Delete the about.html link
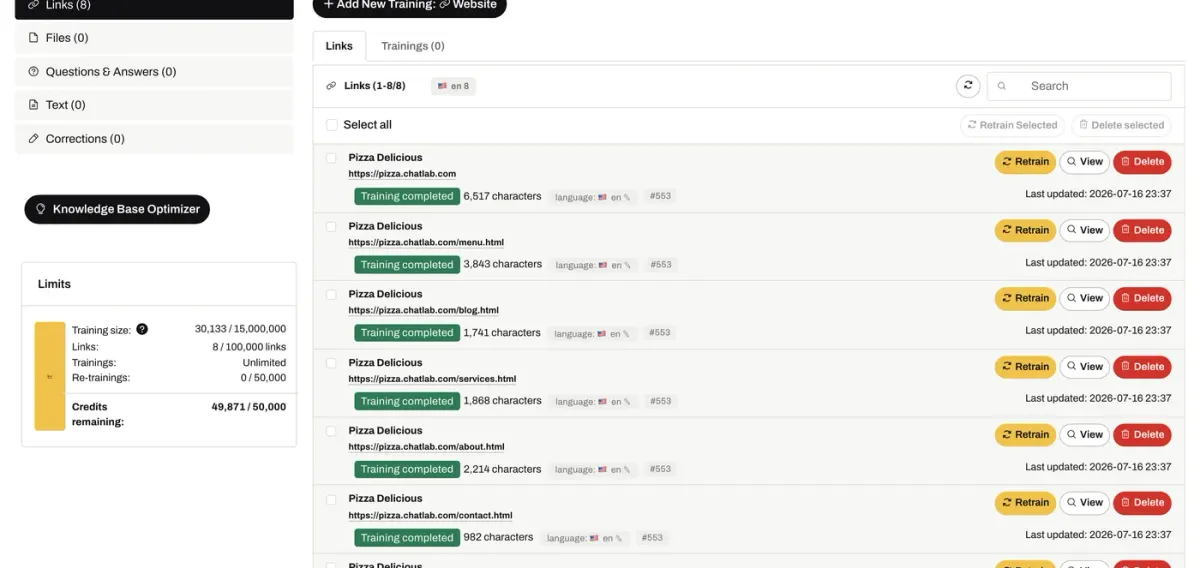1200x568 pixels. tap(1142, 435)
